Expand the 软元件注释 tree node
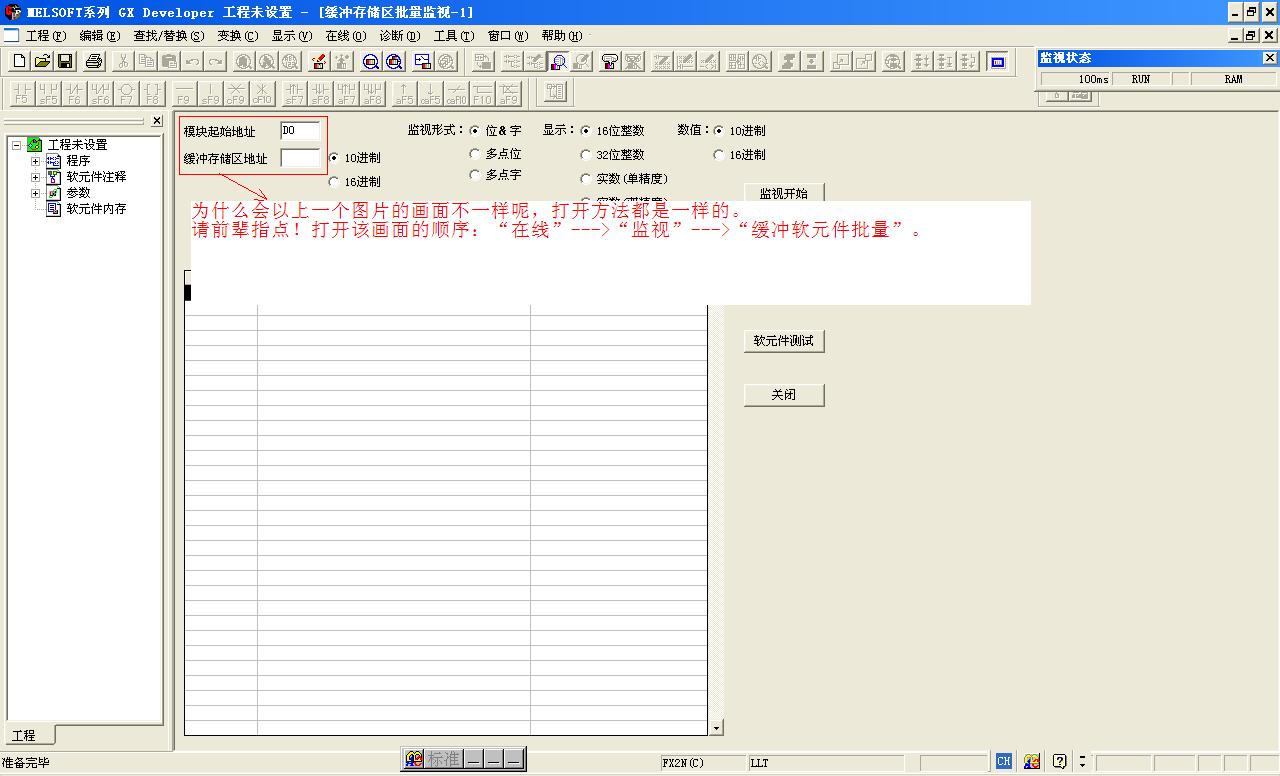Screen dimensions: 1280x776 tap(36, 177)
